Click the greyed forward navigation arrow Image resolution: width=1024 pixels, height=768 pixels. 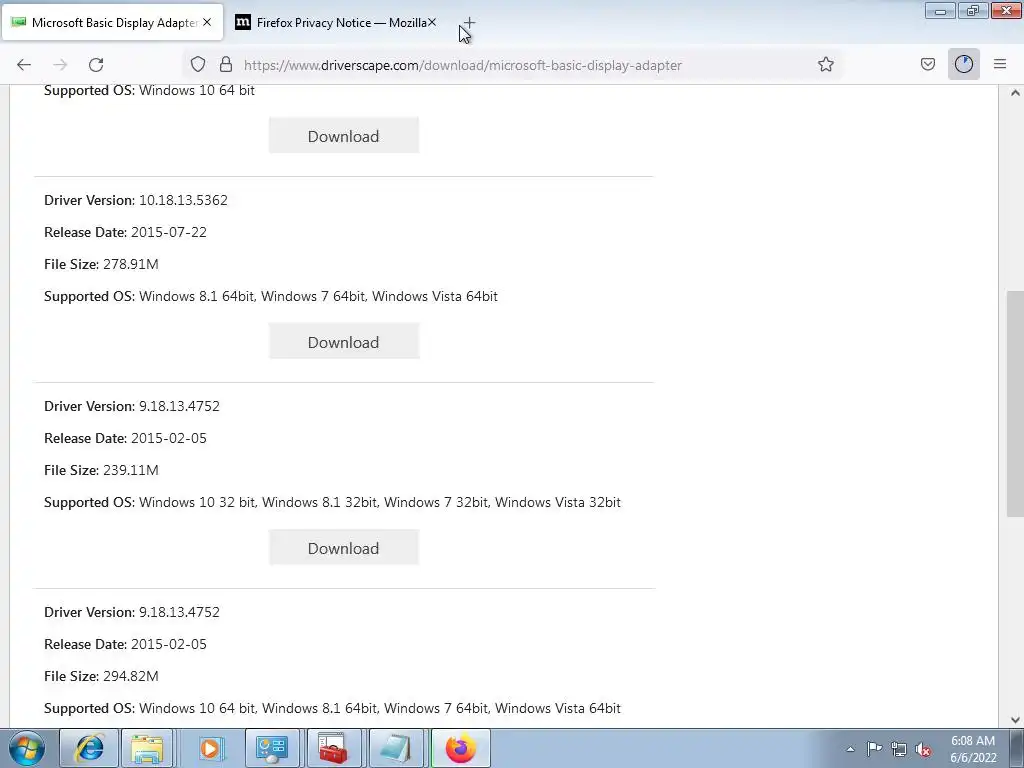pyautogui.click(x=60, y=65)
